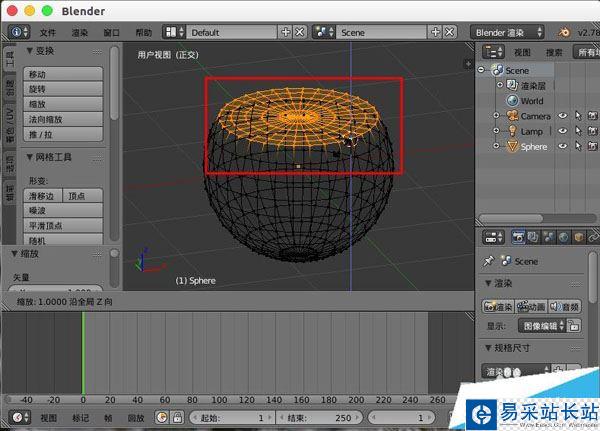Click the Blender logo icon
600x431 pixels.
563,33
